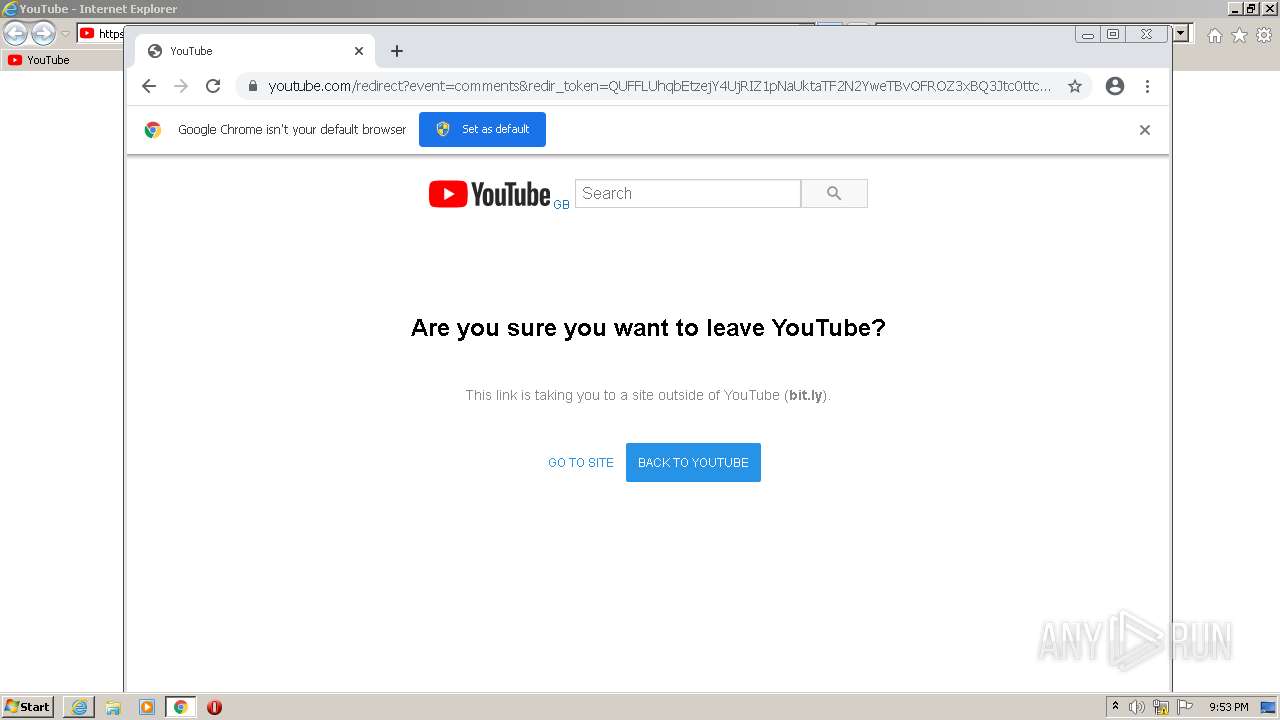Open the Chrome profile avatar
This screenshot has width=1280, height=720.
click(x=1115, y=86)
